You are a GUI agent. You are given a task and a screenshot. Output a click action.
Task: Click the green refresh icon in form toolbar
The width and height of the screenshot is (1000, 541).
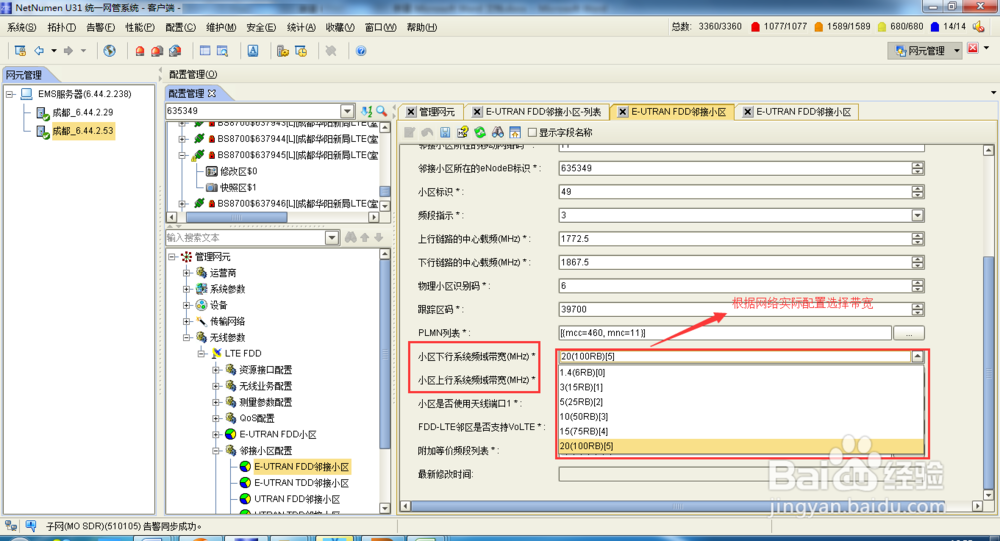480,132
